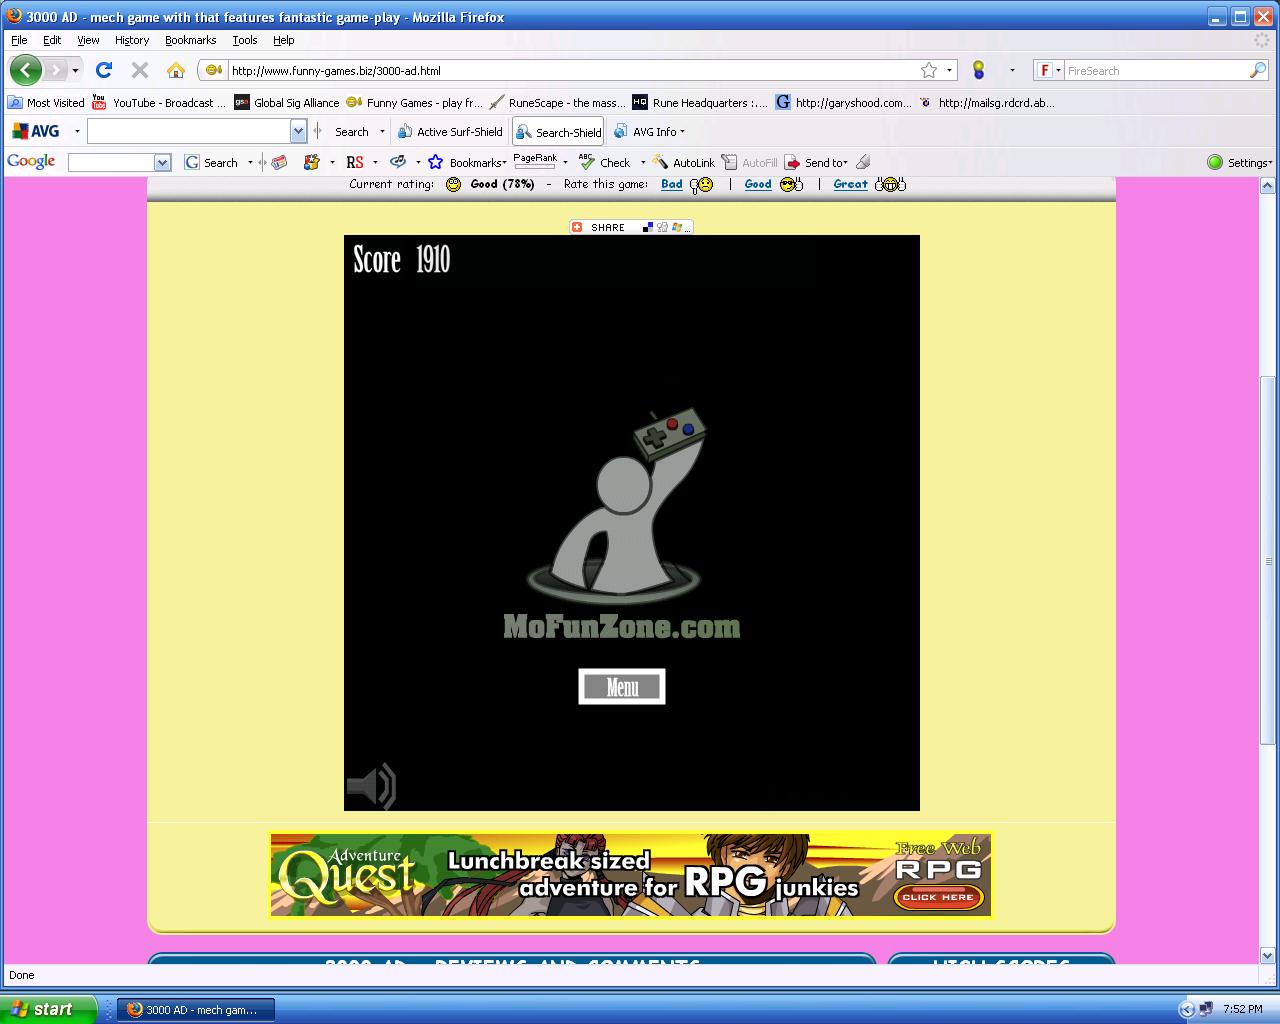1280x1024 pixels.
Task: Click the Google toolbar blue link icon
Action: point(398,162)
